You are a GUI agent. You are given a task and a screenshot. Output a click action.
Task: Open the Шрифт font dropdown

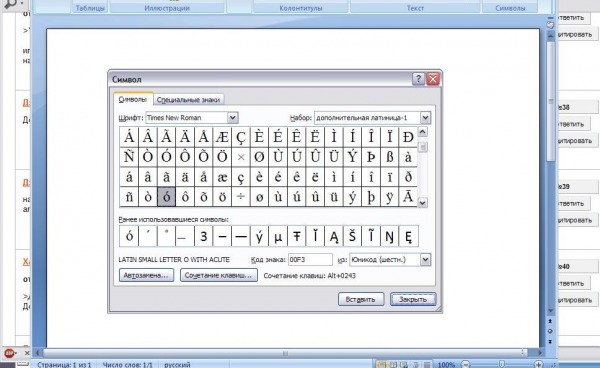tap(233, 118)
